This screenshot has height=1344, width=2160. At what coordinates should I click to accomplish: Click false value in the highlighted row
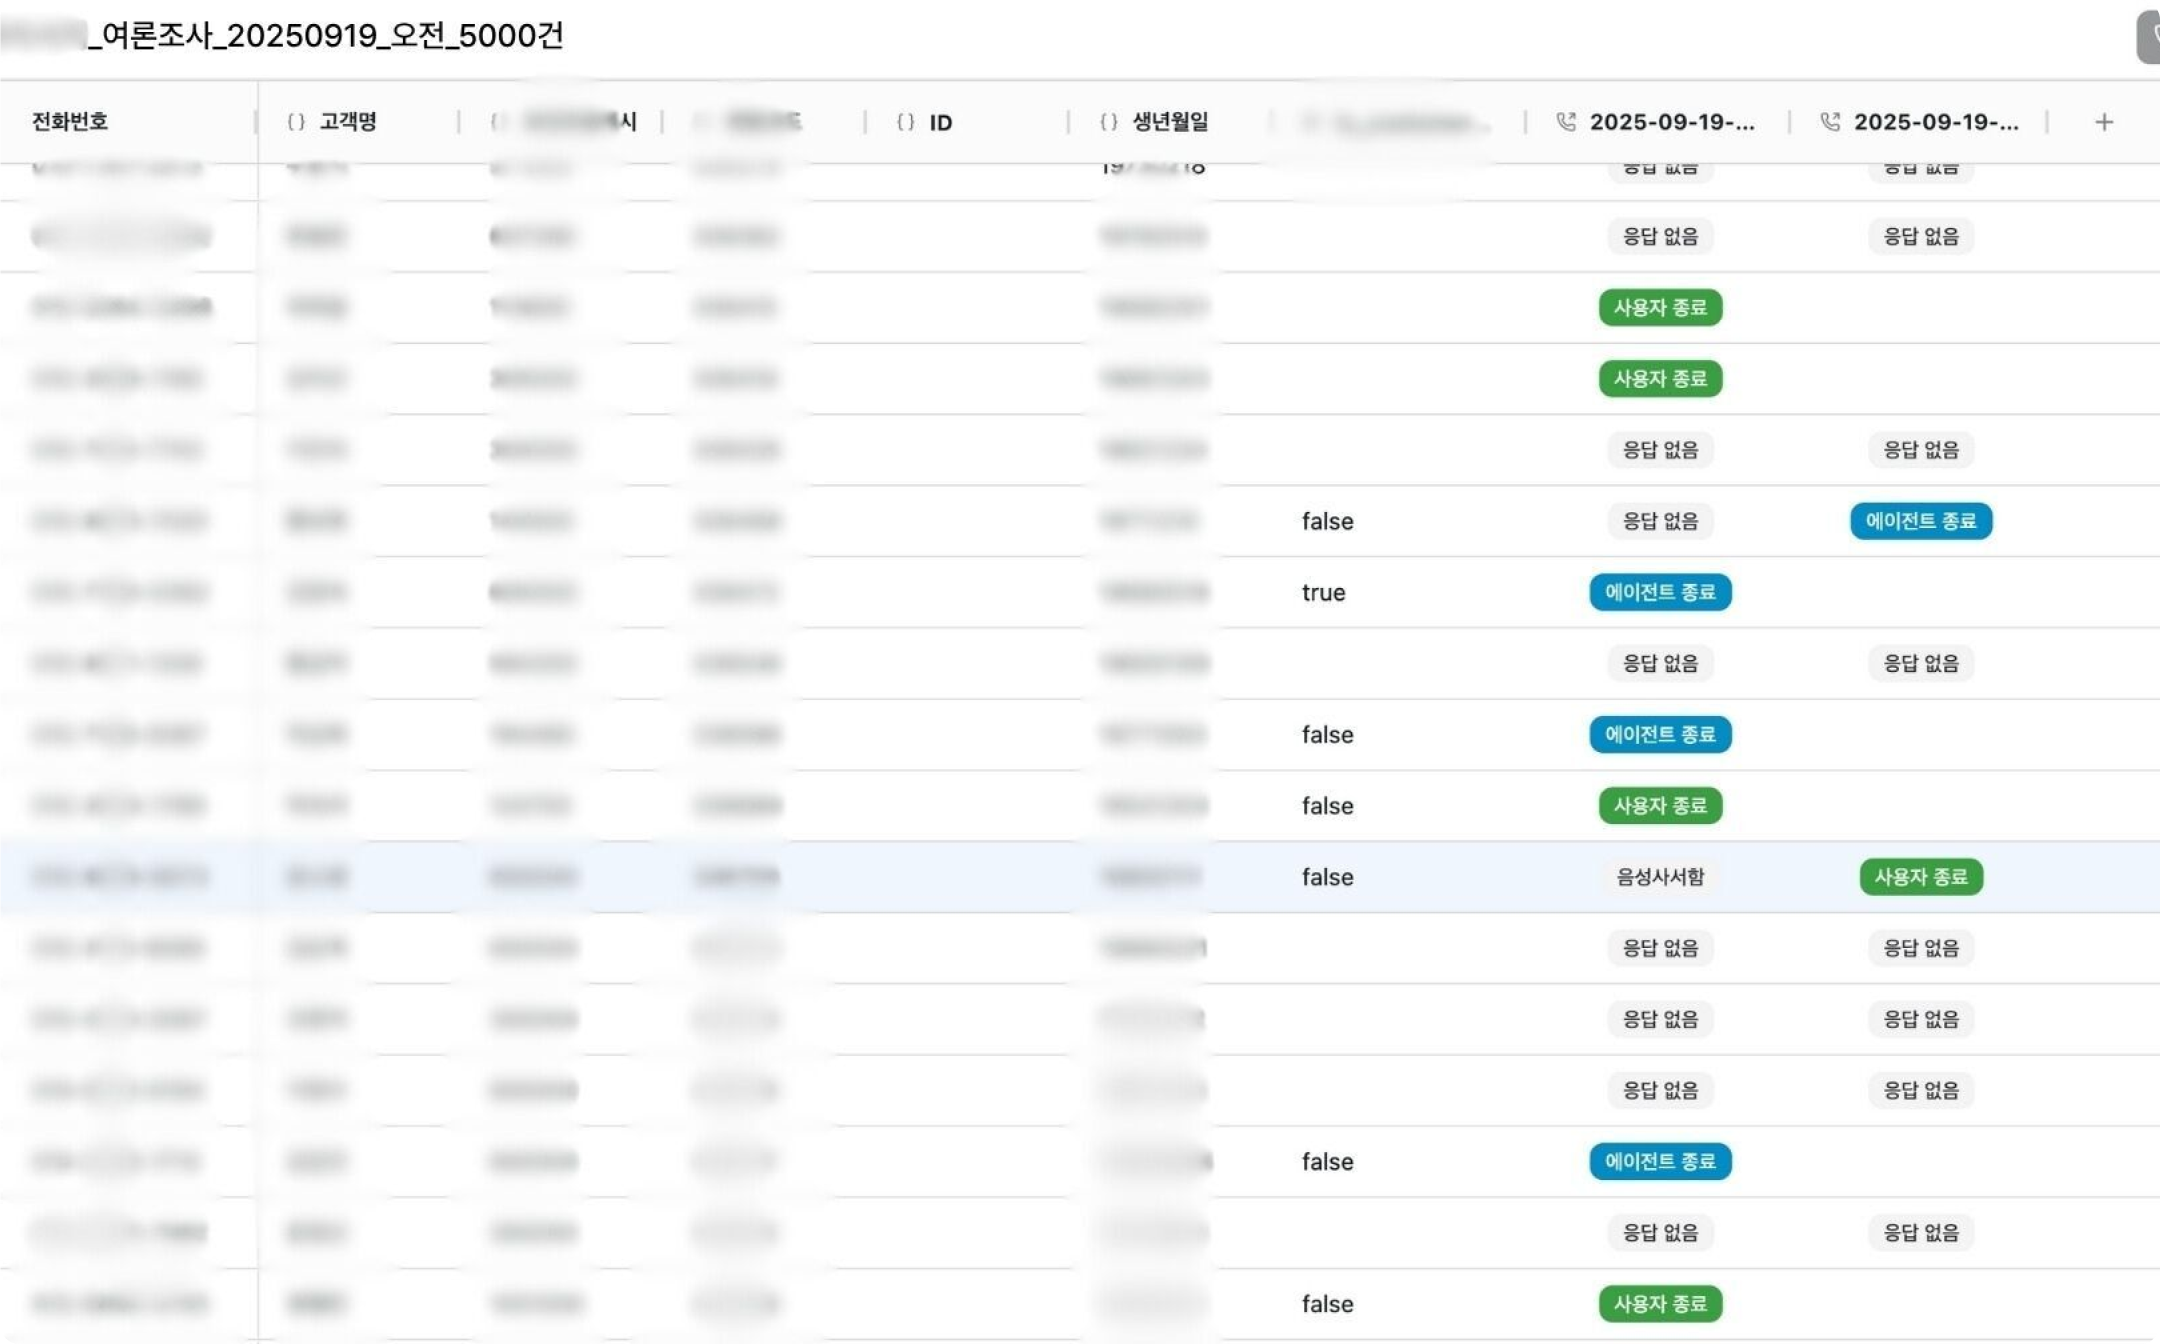[x=1327, y=877]
